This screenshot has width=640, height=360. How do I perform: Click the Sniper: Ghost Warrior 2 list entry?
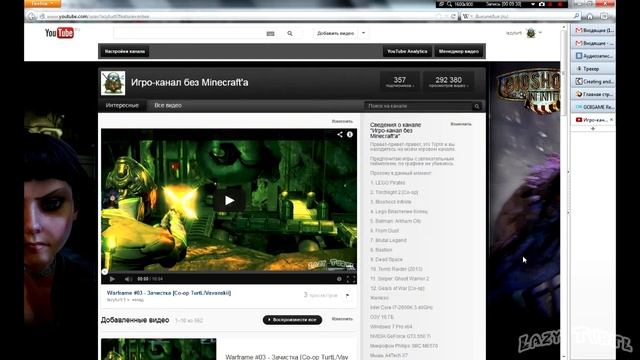coord(400,278)
